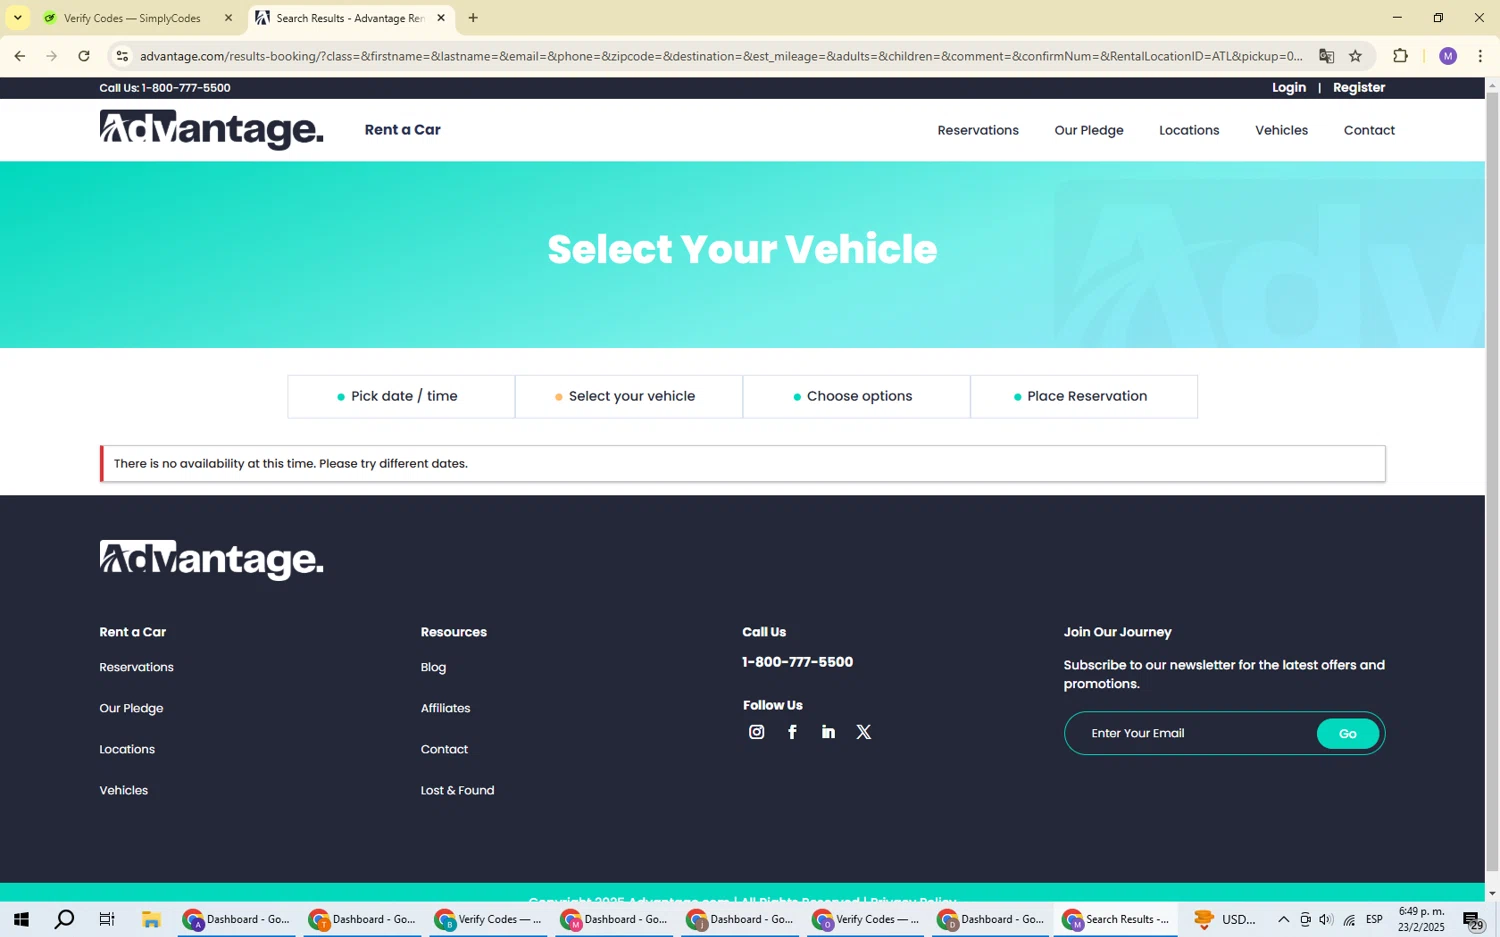Open Our Pledge in top navigation
The width and height of the screenshot is (1500, 937).
[x=1089, y=130]
